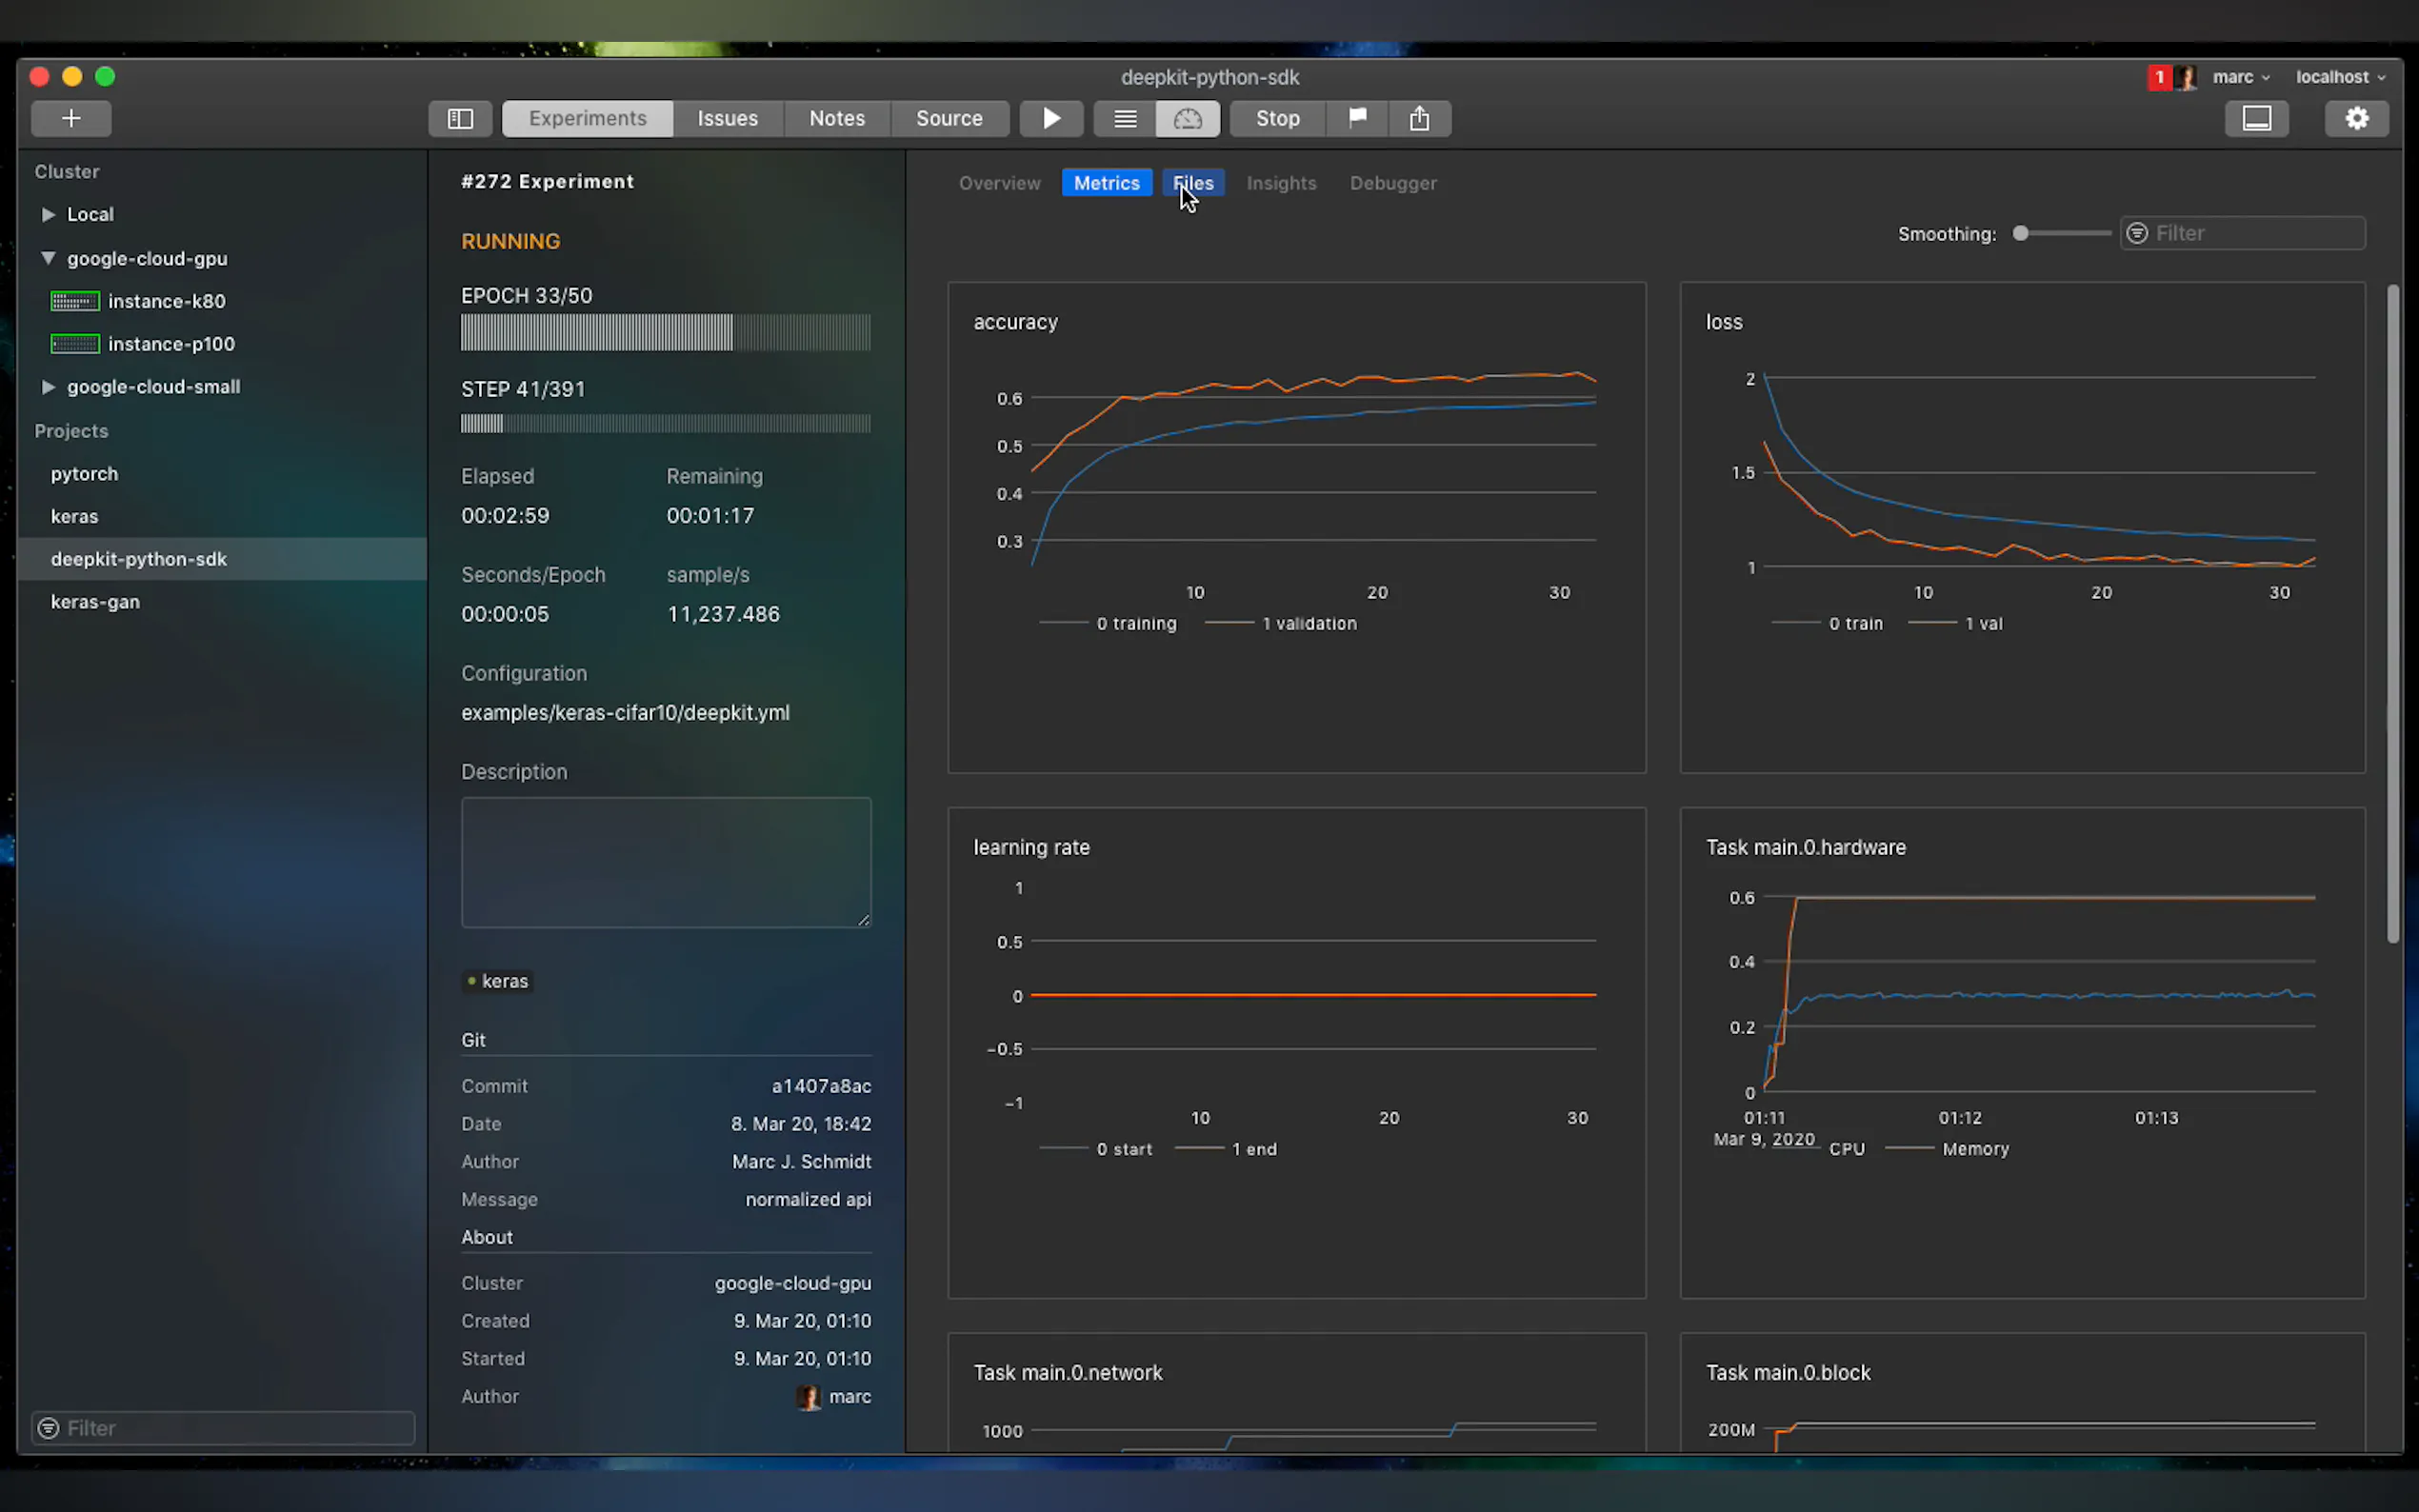Switch to the Files tab

click(1193, 183)
